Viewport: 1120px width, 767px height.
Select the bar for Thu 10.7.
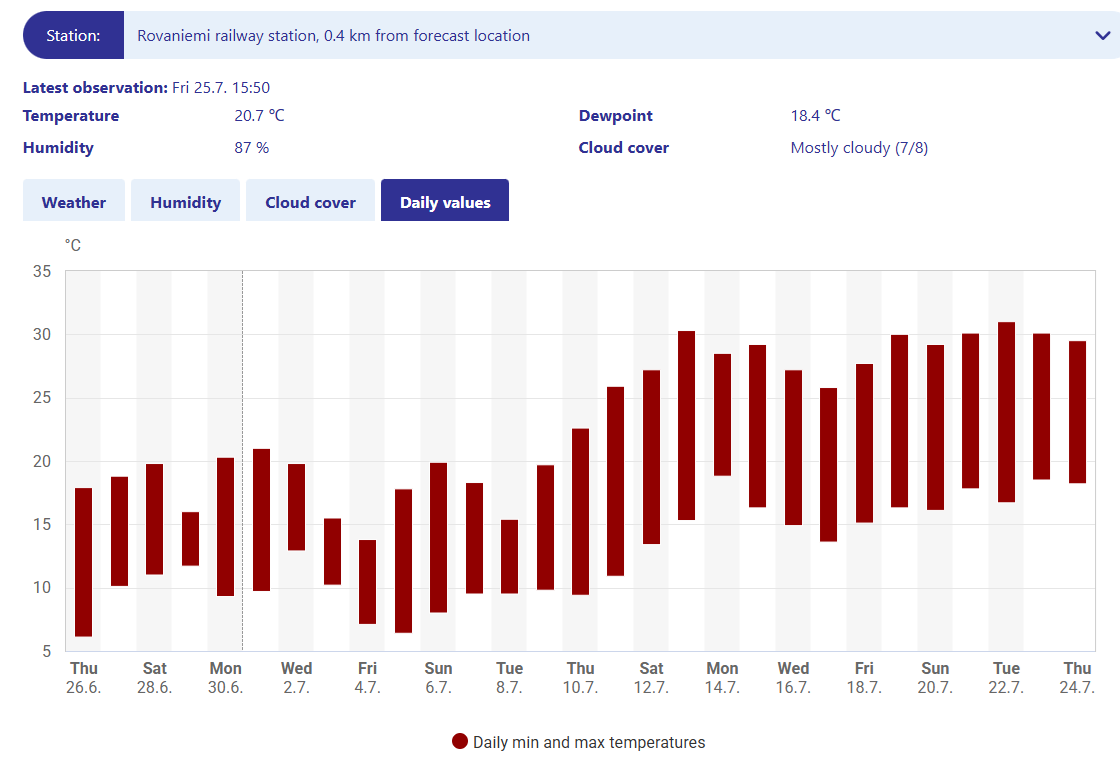pyautogui.click(x=581, y=512)
